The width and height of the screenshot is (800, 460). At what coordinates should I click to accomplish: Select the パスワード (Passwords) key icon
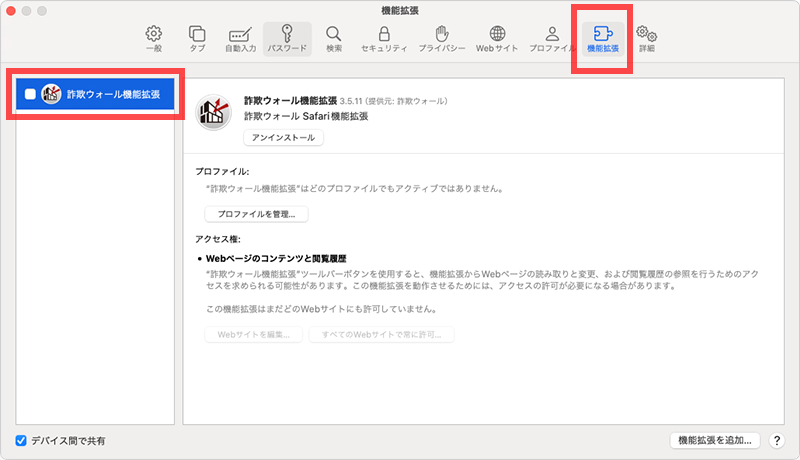[x=287, y=39]
